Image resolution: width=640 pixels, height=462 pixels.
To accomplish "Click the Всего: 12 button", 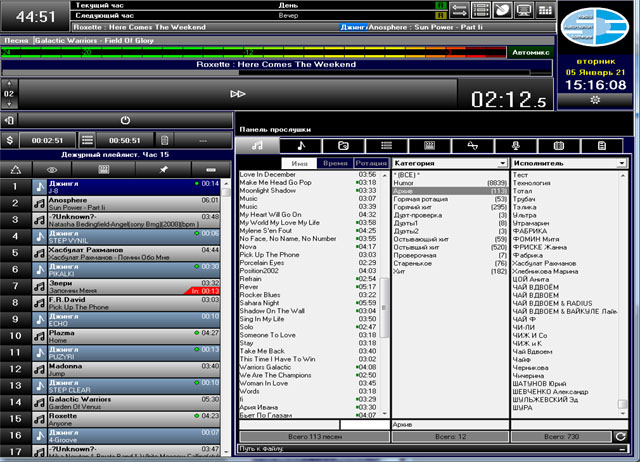I will point(450,437).
